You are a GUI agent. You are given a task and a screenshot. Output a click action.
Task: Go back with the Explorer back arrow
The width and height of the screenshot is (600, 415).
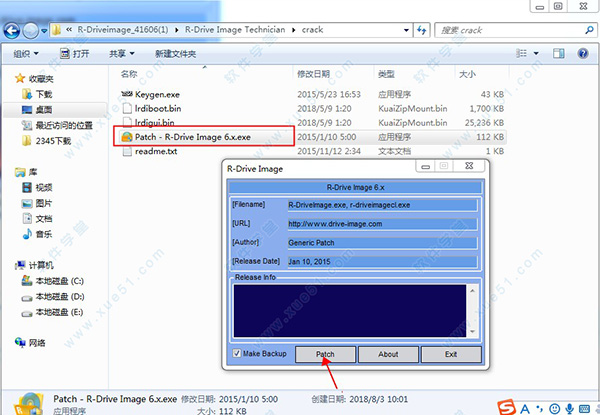[x=11, y=30]
